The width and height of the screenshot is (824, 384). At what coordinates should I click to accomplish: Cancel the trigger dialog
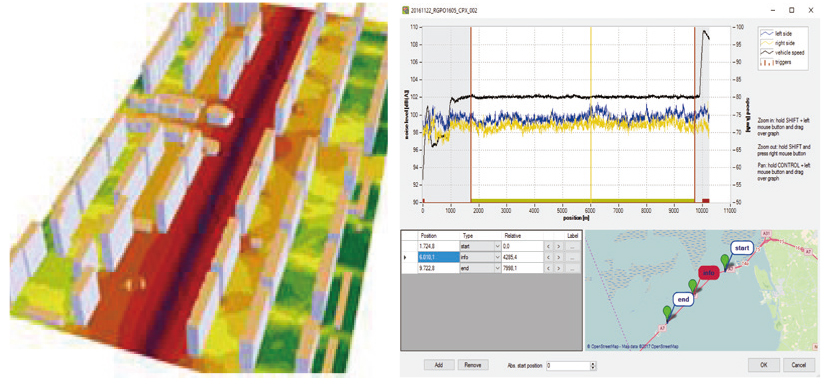(x=799, y=365)
